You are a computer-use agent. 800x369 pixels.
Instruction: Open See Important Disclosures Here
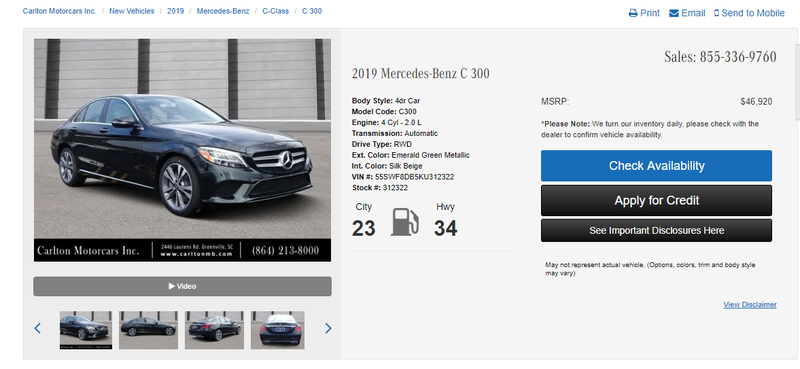[656, 231]
